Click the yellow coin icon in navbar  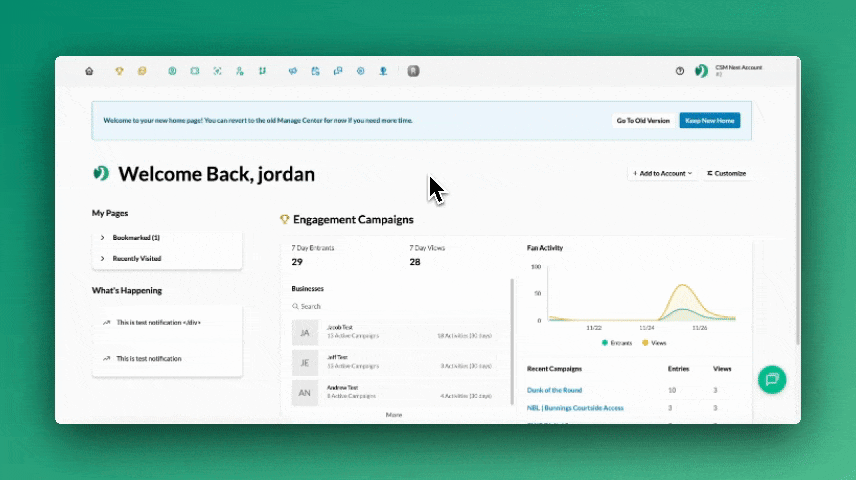(x=142, y=71)
